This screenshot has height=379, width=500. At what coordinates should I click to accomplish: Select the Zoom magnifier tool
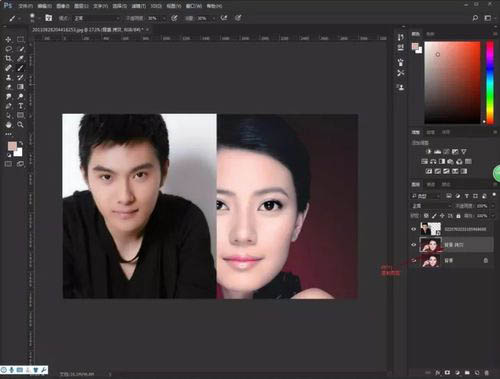20,125
